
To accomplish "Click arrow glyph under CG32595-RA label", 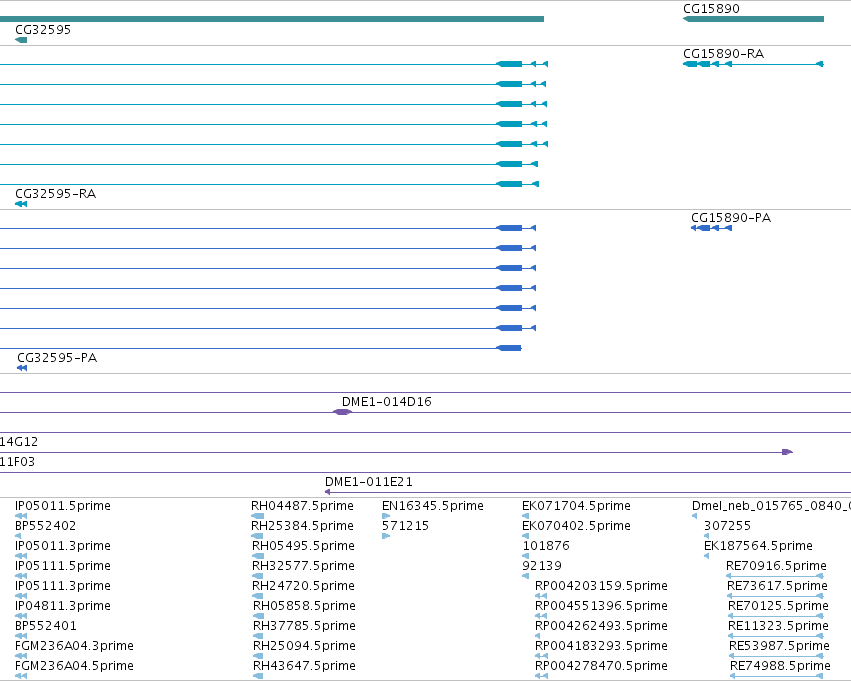I will click(x=21, y=204).
